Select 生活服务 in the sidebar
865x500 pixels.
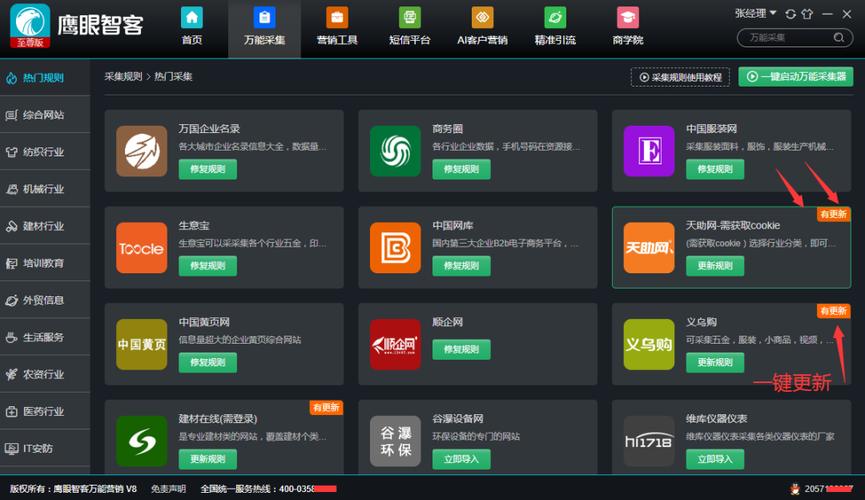pos(45,337)
